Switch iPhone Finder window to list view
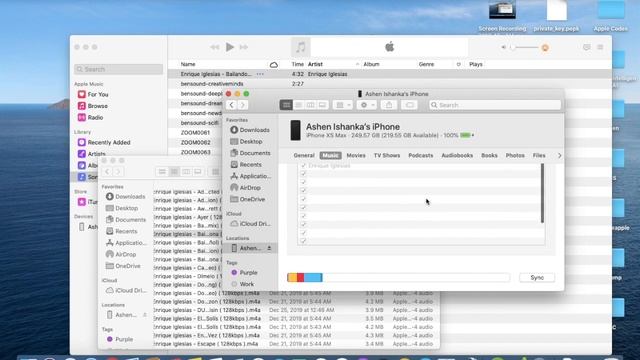640x360 pixels. 298,105
